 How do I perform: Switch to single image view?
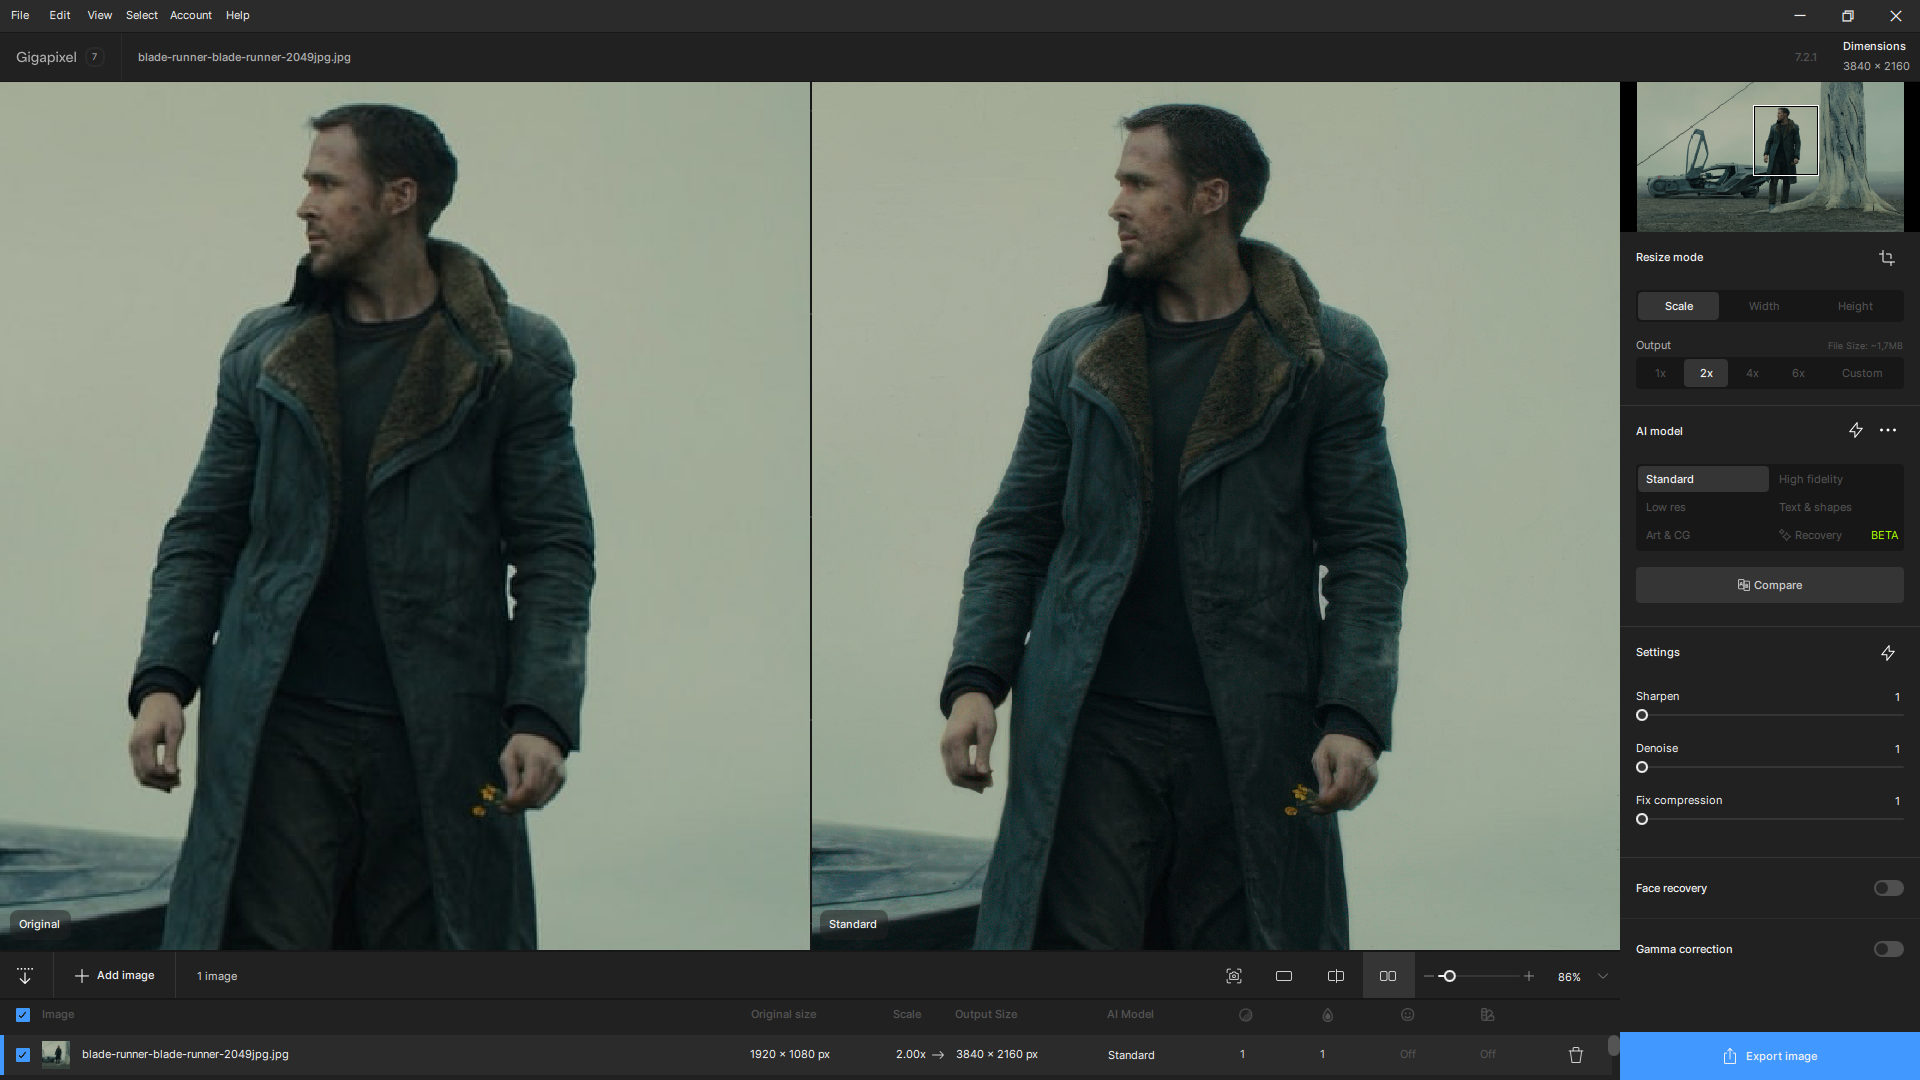(1284, 976)
